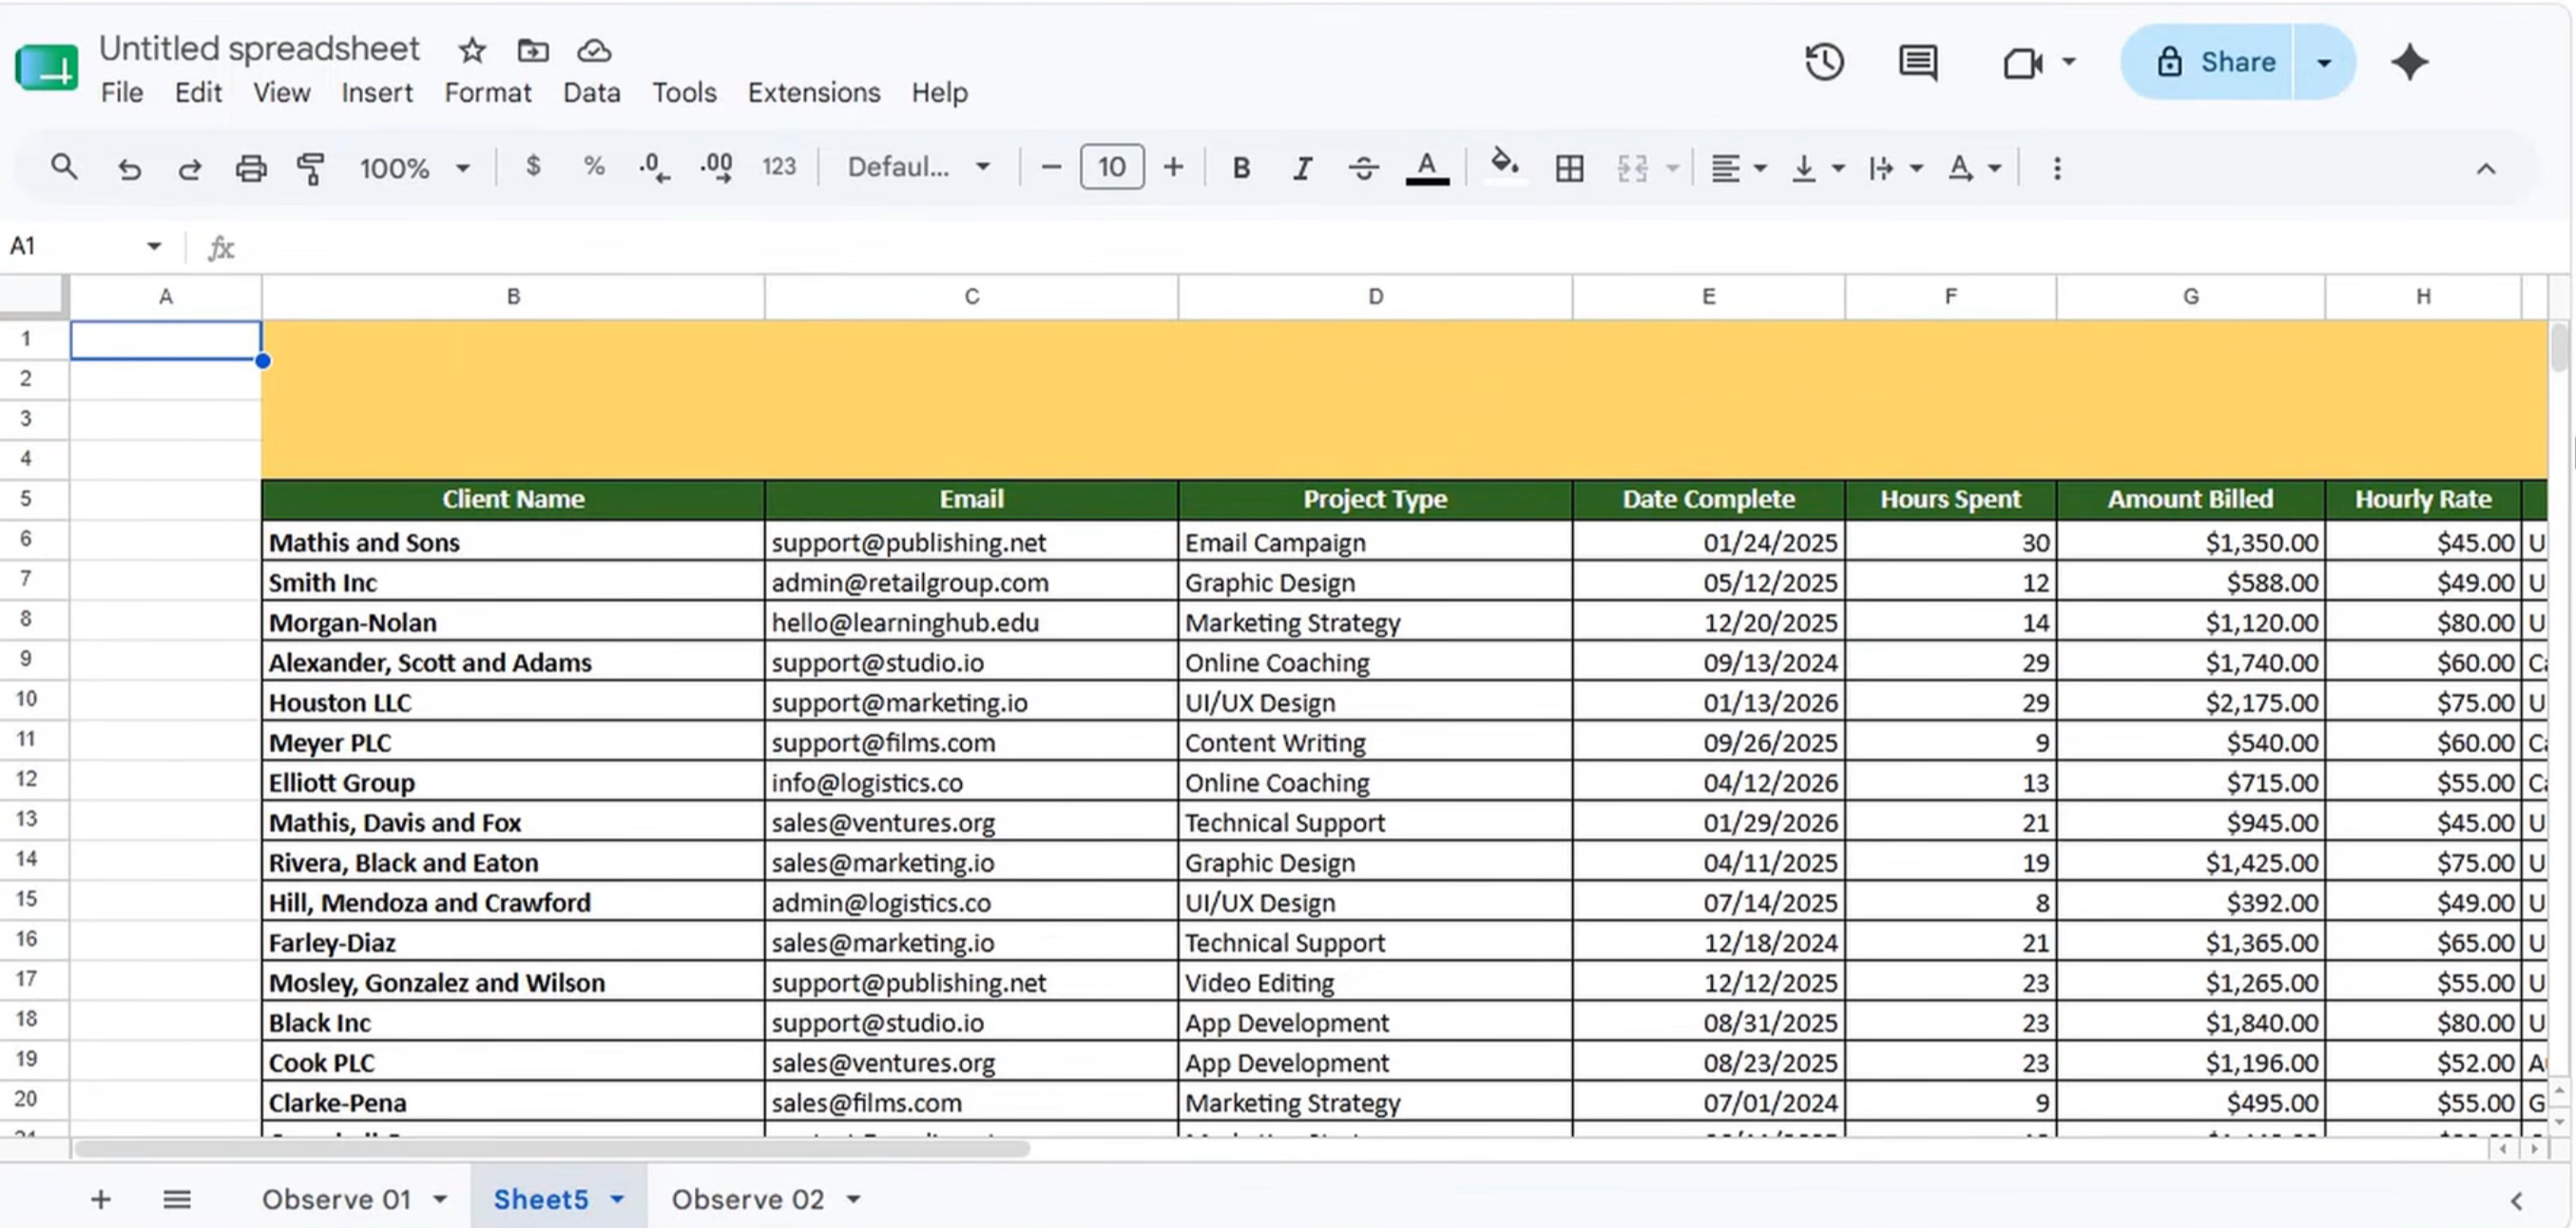Click the merge cells icon
The width and height of the screenshot is (2576, 1228).
point(1632,168)
